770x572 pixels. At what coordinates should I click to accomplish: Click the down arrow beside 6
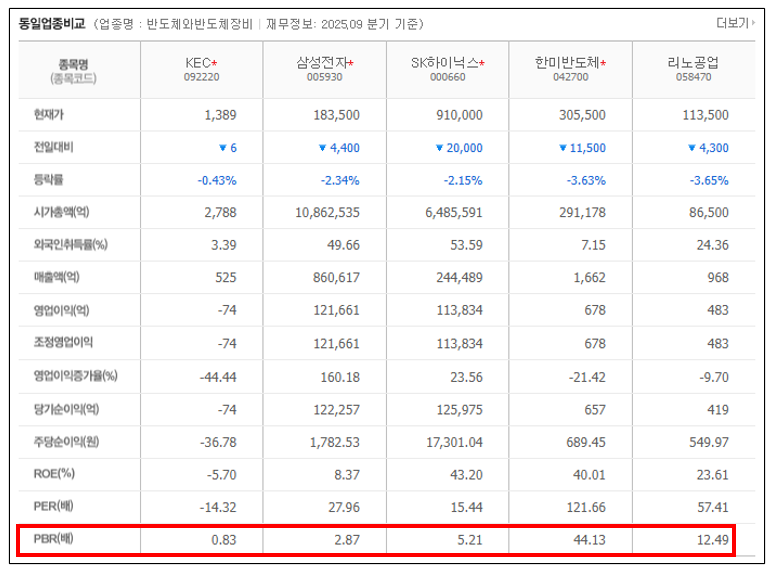[222, 148]
